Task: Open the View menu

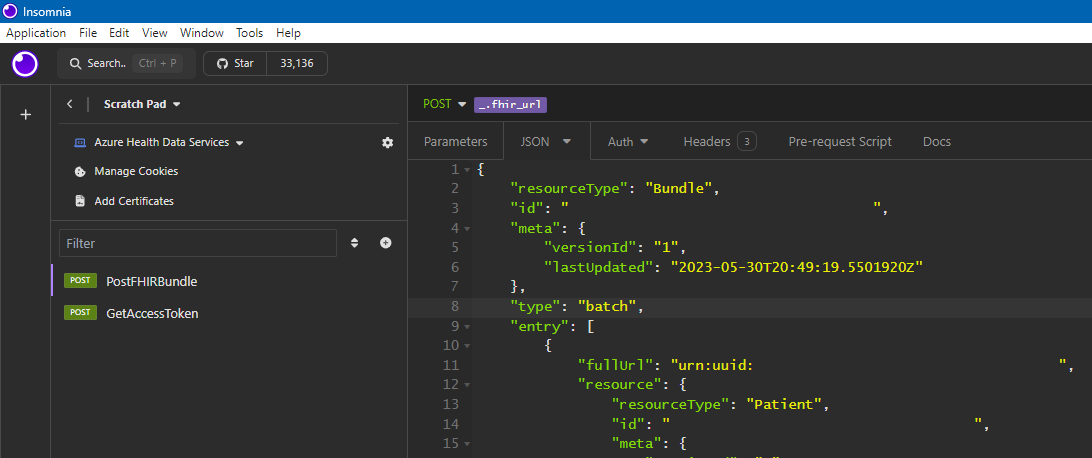Action: (x=155, y=33)
